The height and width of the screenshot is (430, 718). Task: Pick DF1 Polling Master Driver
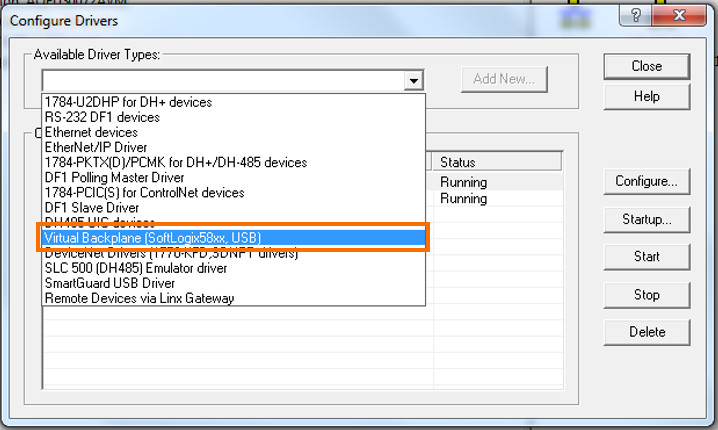(234, 178)
